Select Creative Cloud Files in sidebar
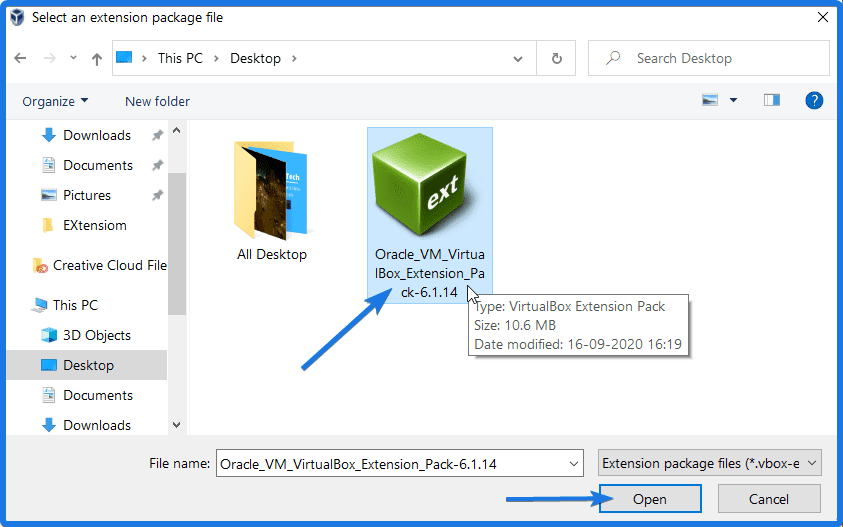Viewport: 843px width, 527px height. point(99,265)
